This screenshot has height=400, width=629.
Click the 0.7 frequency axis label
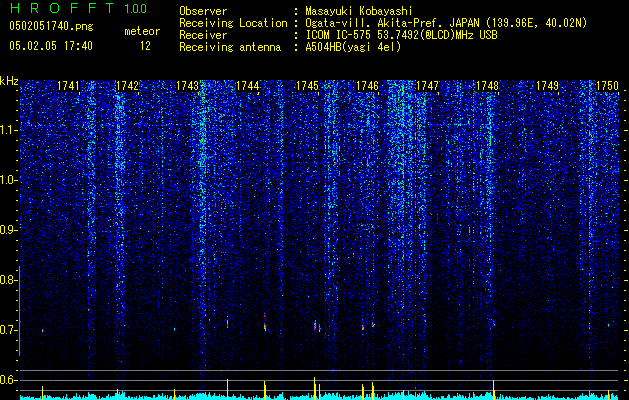click(8, 330)
